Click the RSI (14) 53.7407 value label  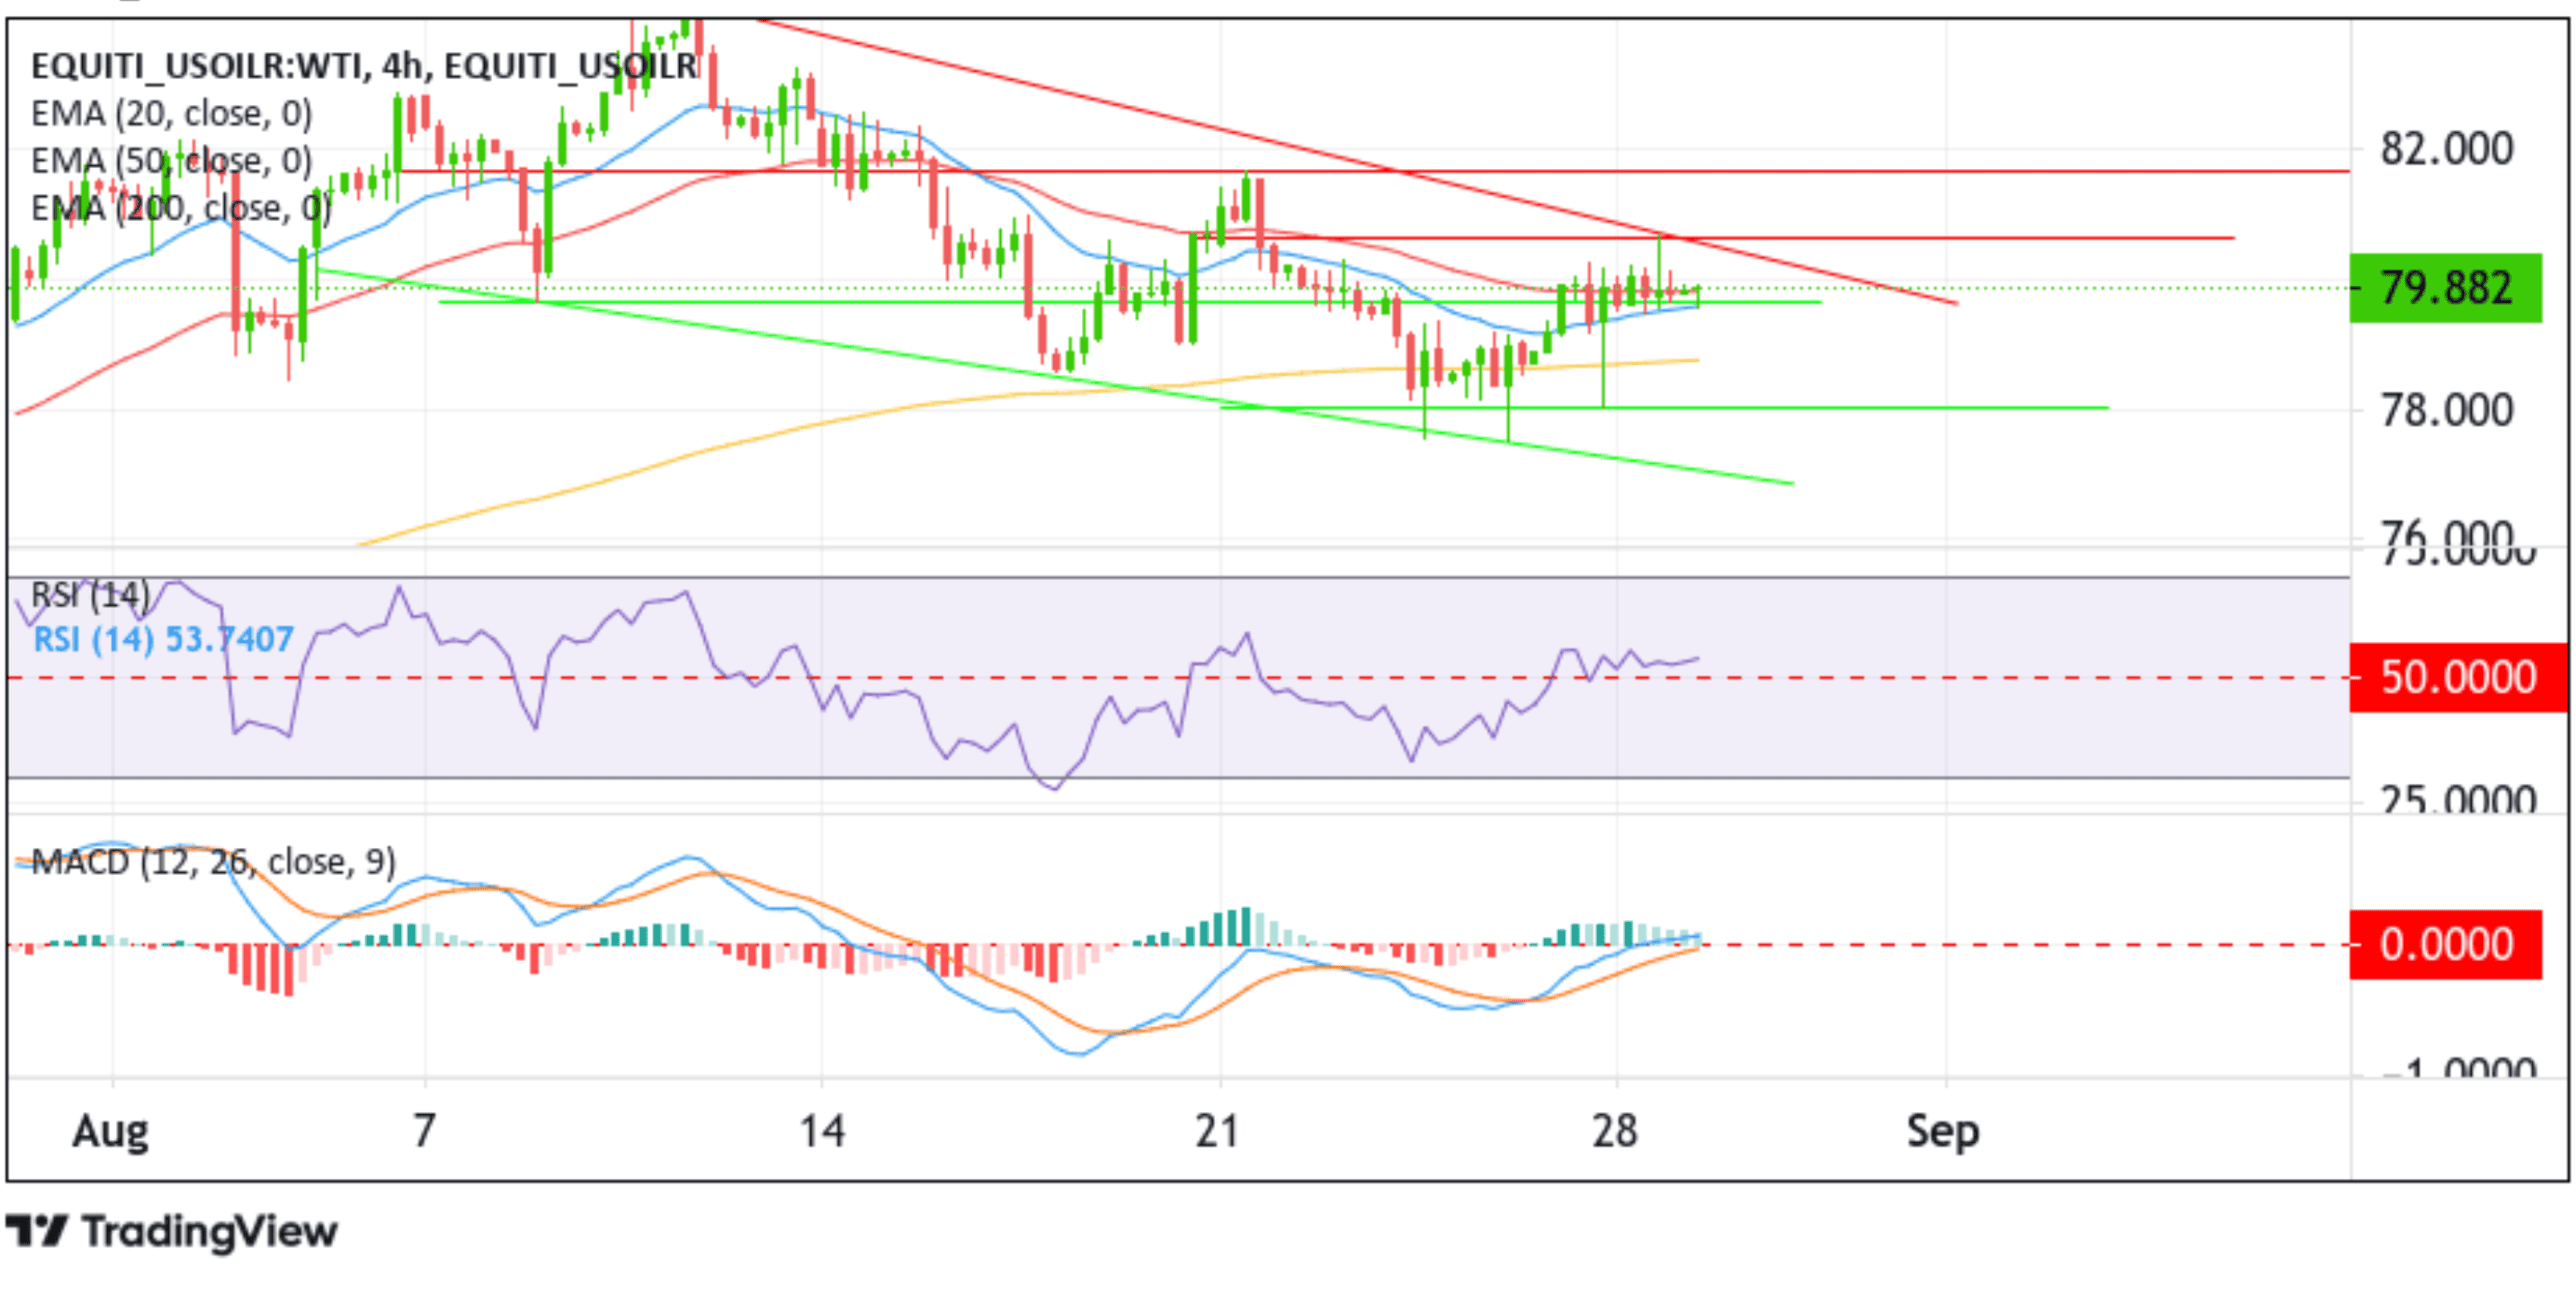point(164,639)
